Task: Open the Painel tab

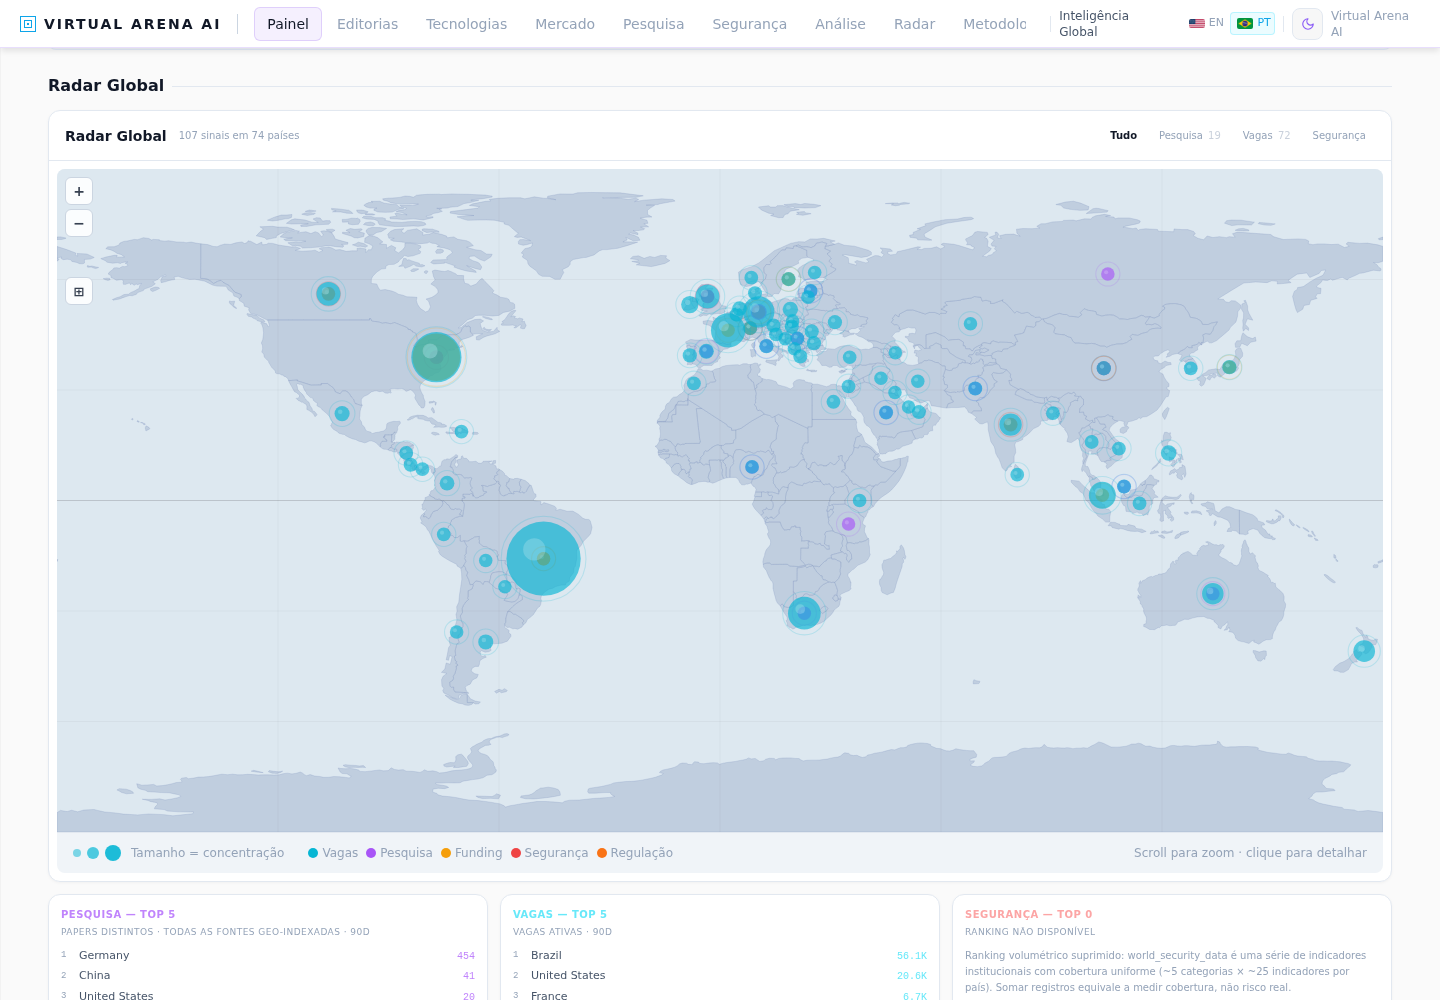Action: 288,24
